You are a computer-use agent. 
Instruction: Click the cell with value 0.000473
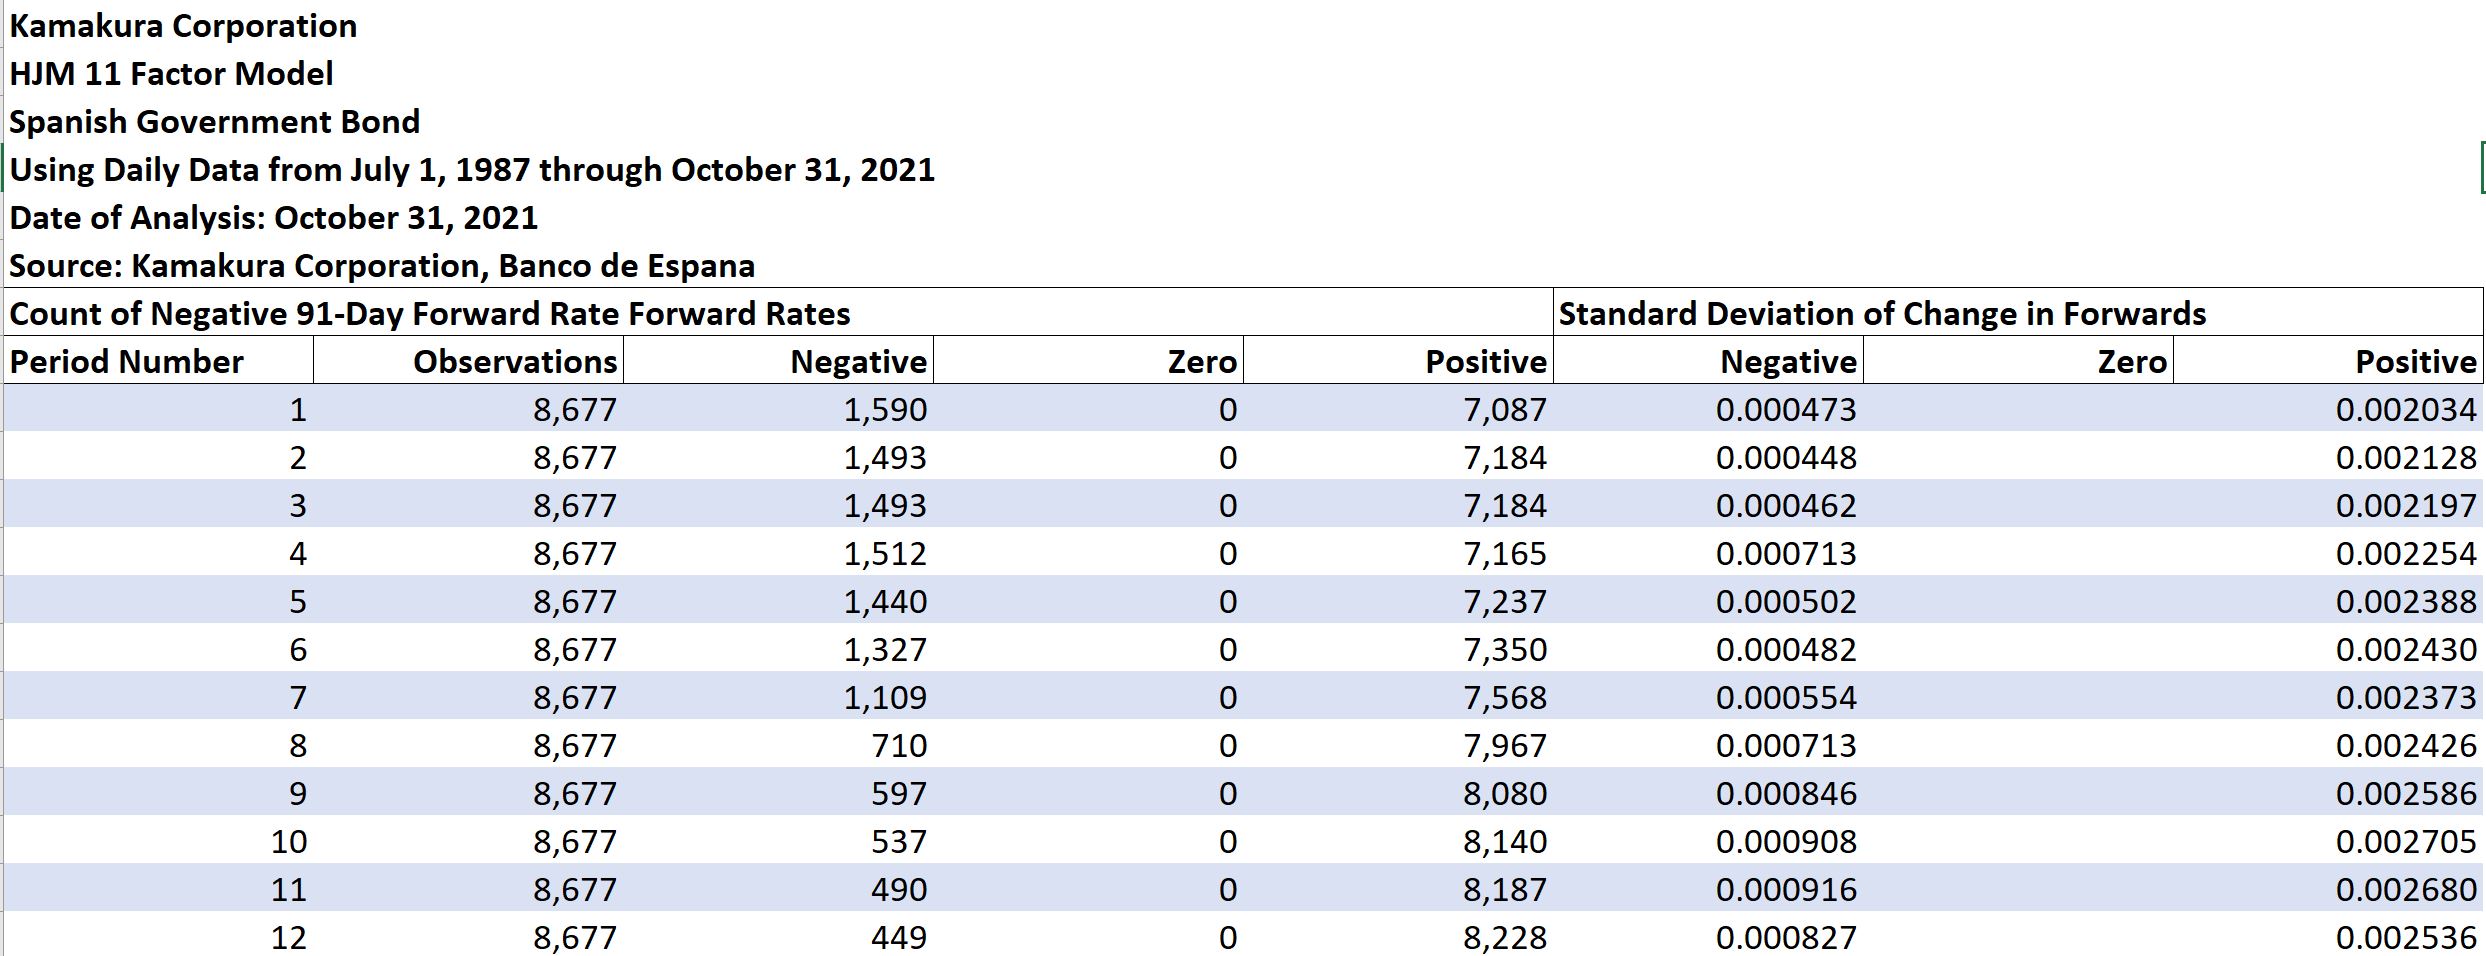(1708, 409)
